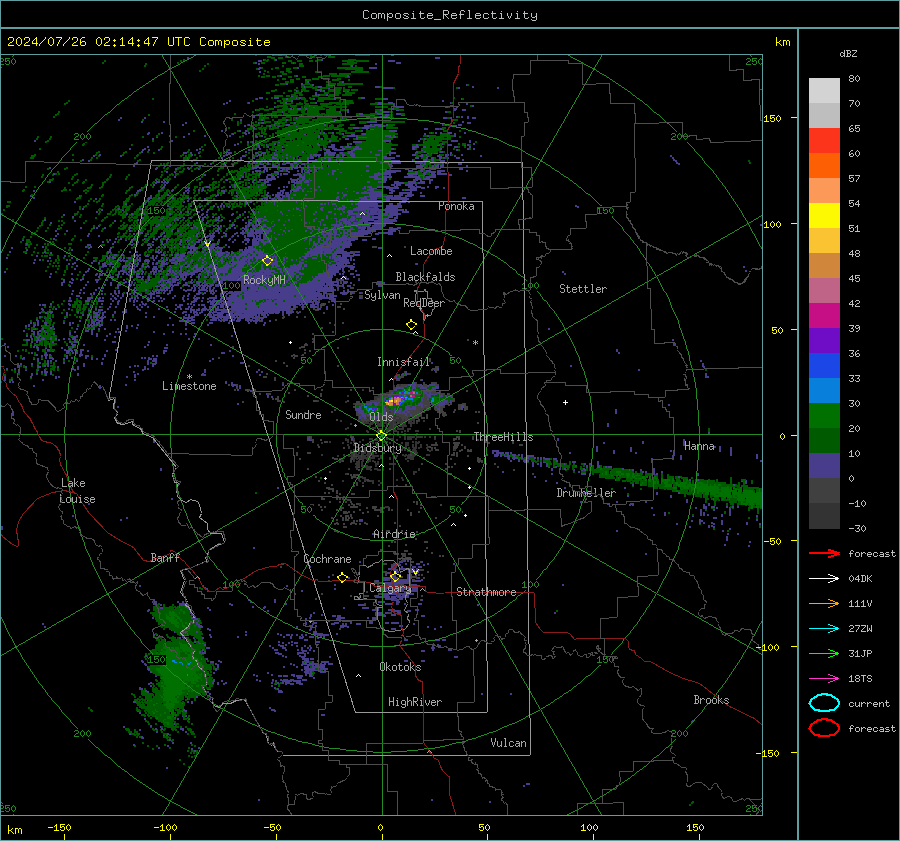900x841 pixels.
Task: Click the Drumheller label
Action: (586, 493)
